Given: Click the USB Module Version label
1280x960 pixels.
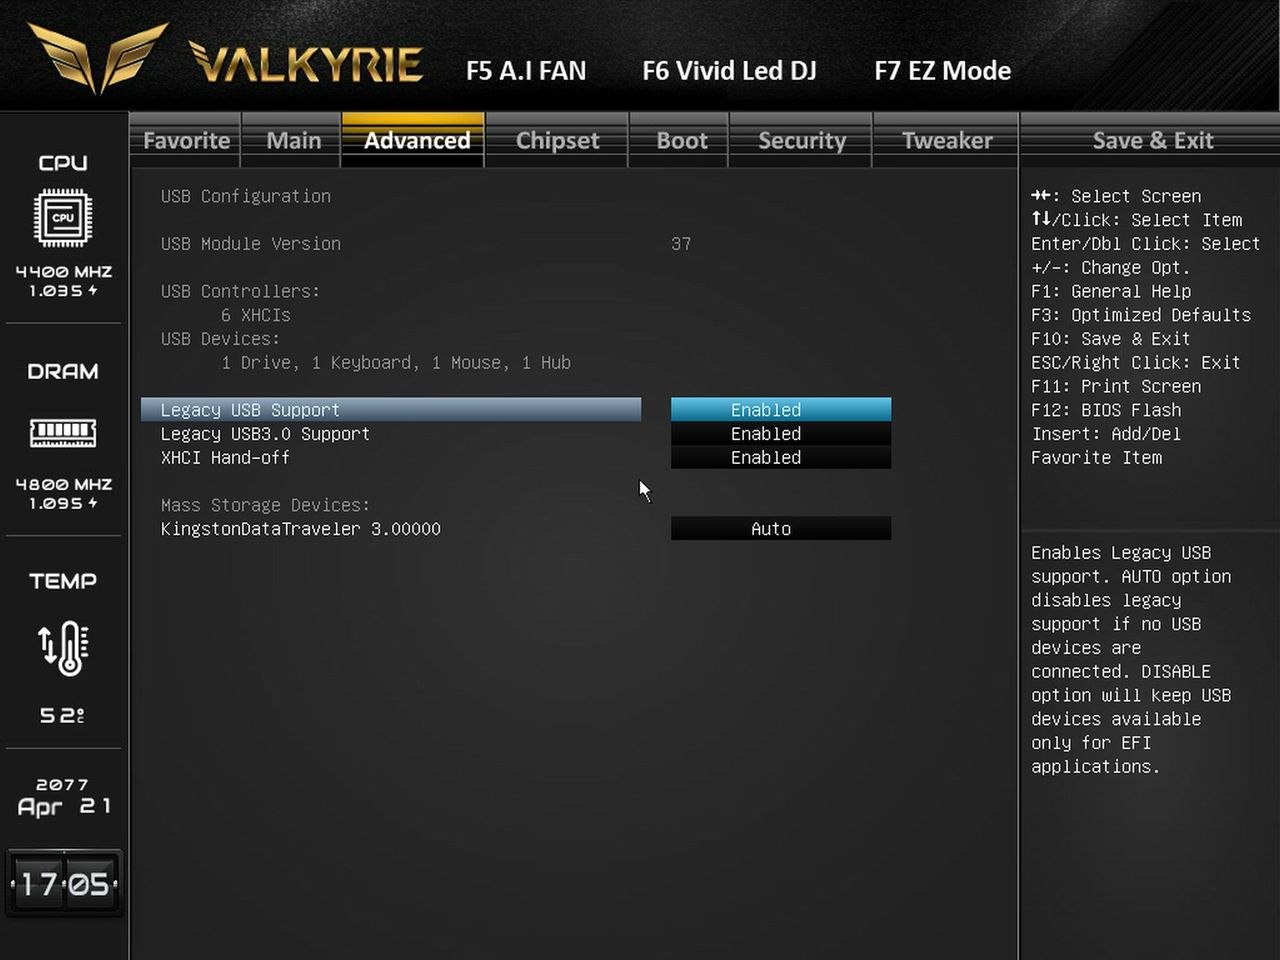Looking at the screenshot, I should [x=251, y=244].
